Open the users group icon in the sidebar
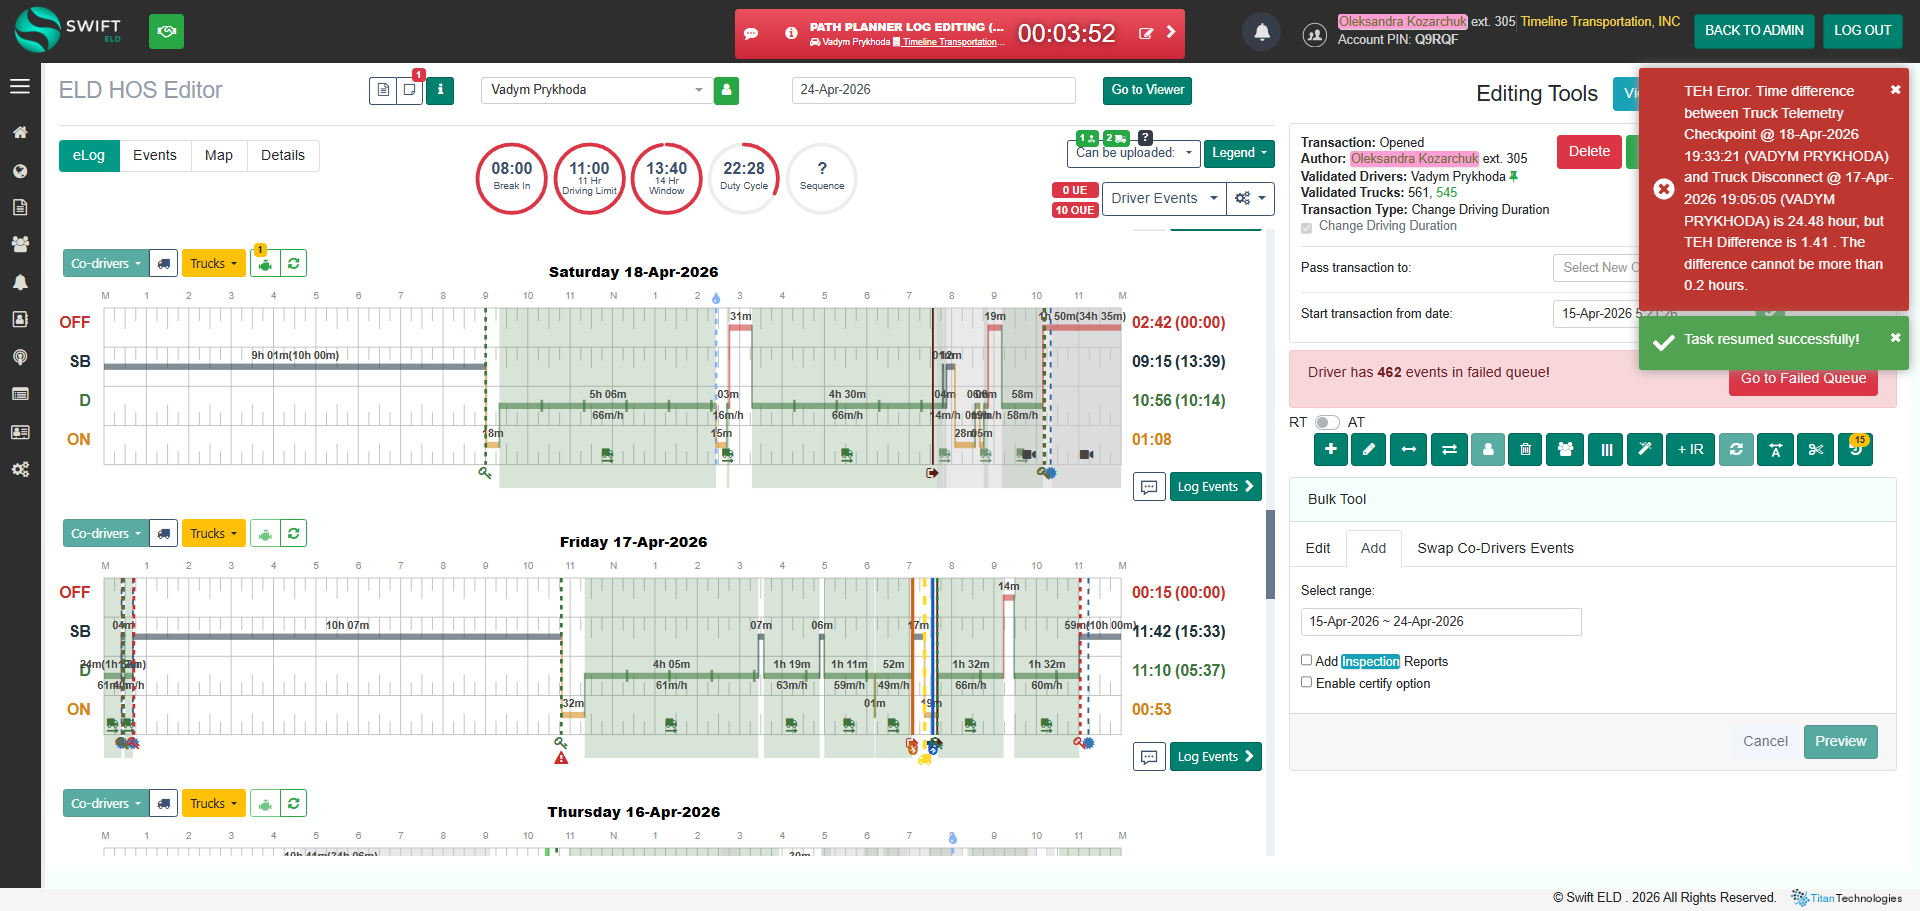1920x911 pixels. coord(20,244)
